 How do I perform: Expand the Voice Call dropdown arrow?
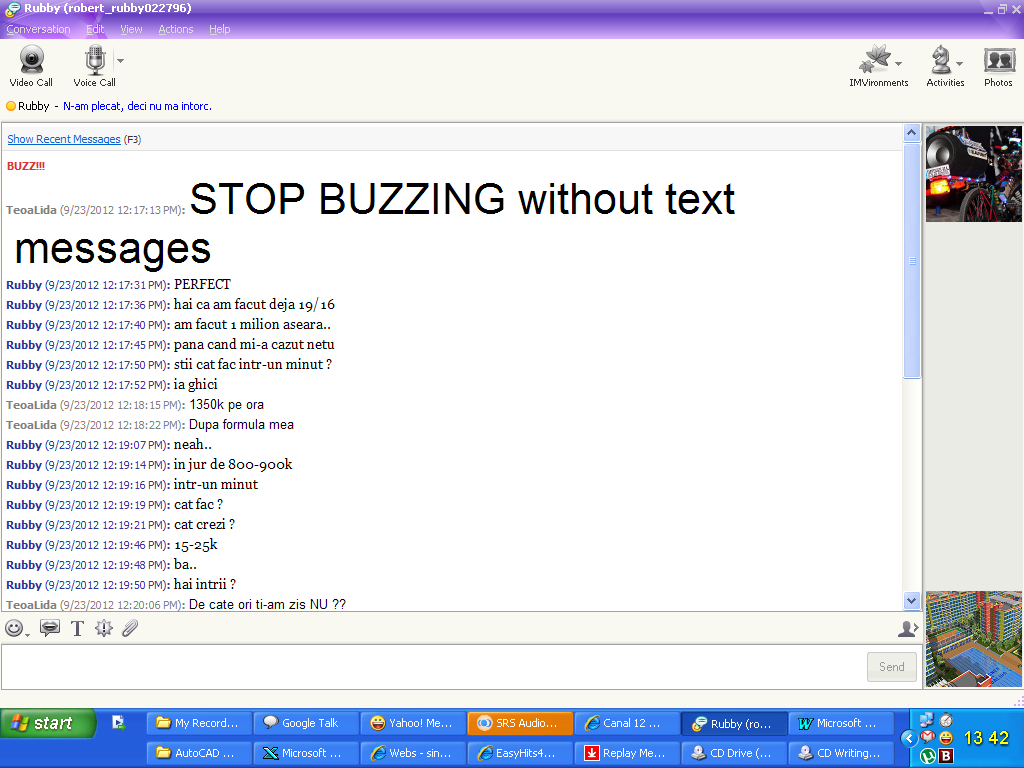[120, 61]
